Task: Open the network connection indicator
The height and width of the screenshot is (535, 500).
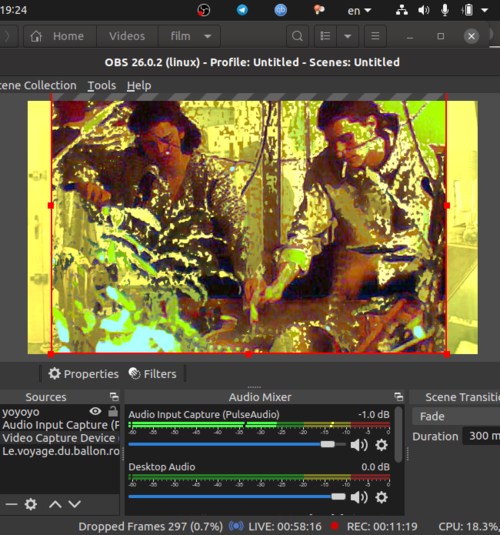Action: (402, 10)
